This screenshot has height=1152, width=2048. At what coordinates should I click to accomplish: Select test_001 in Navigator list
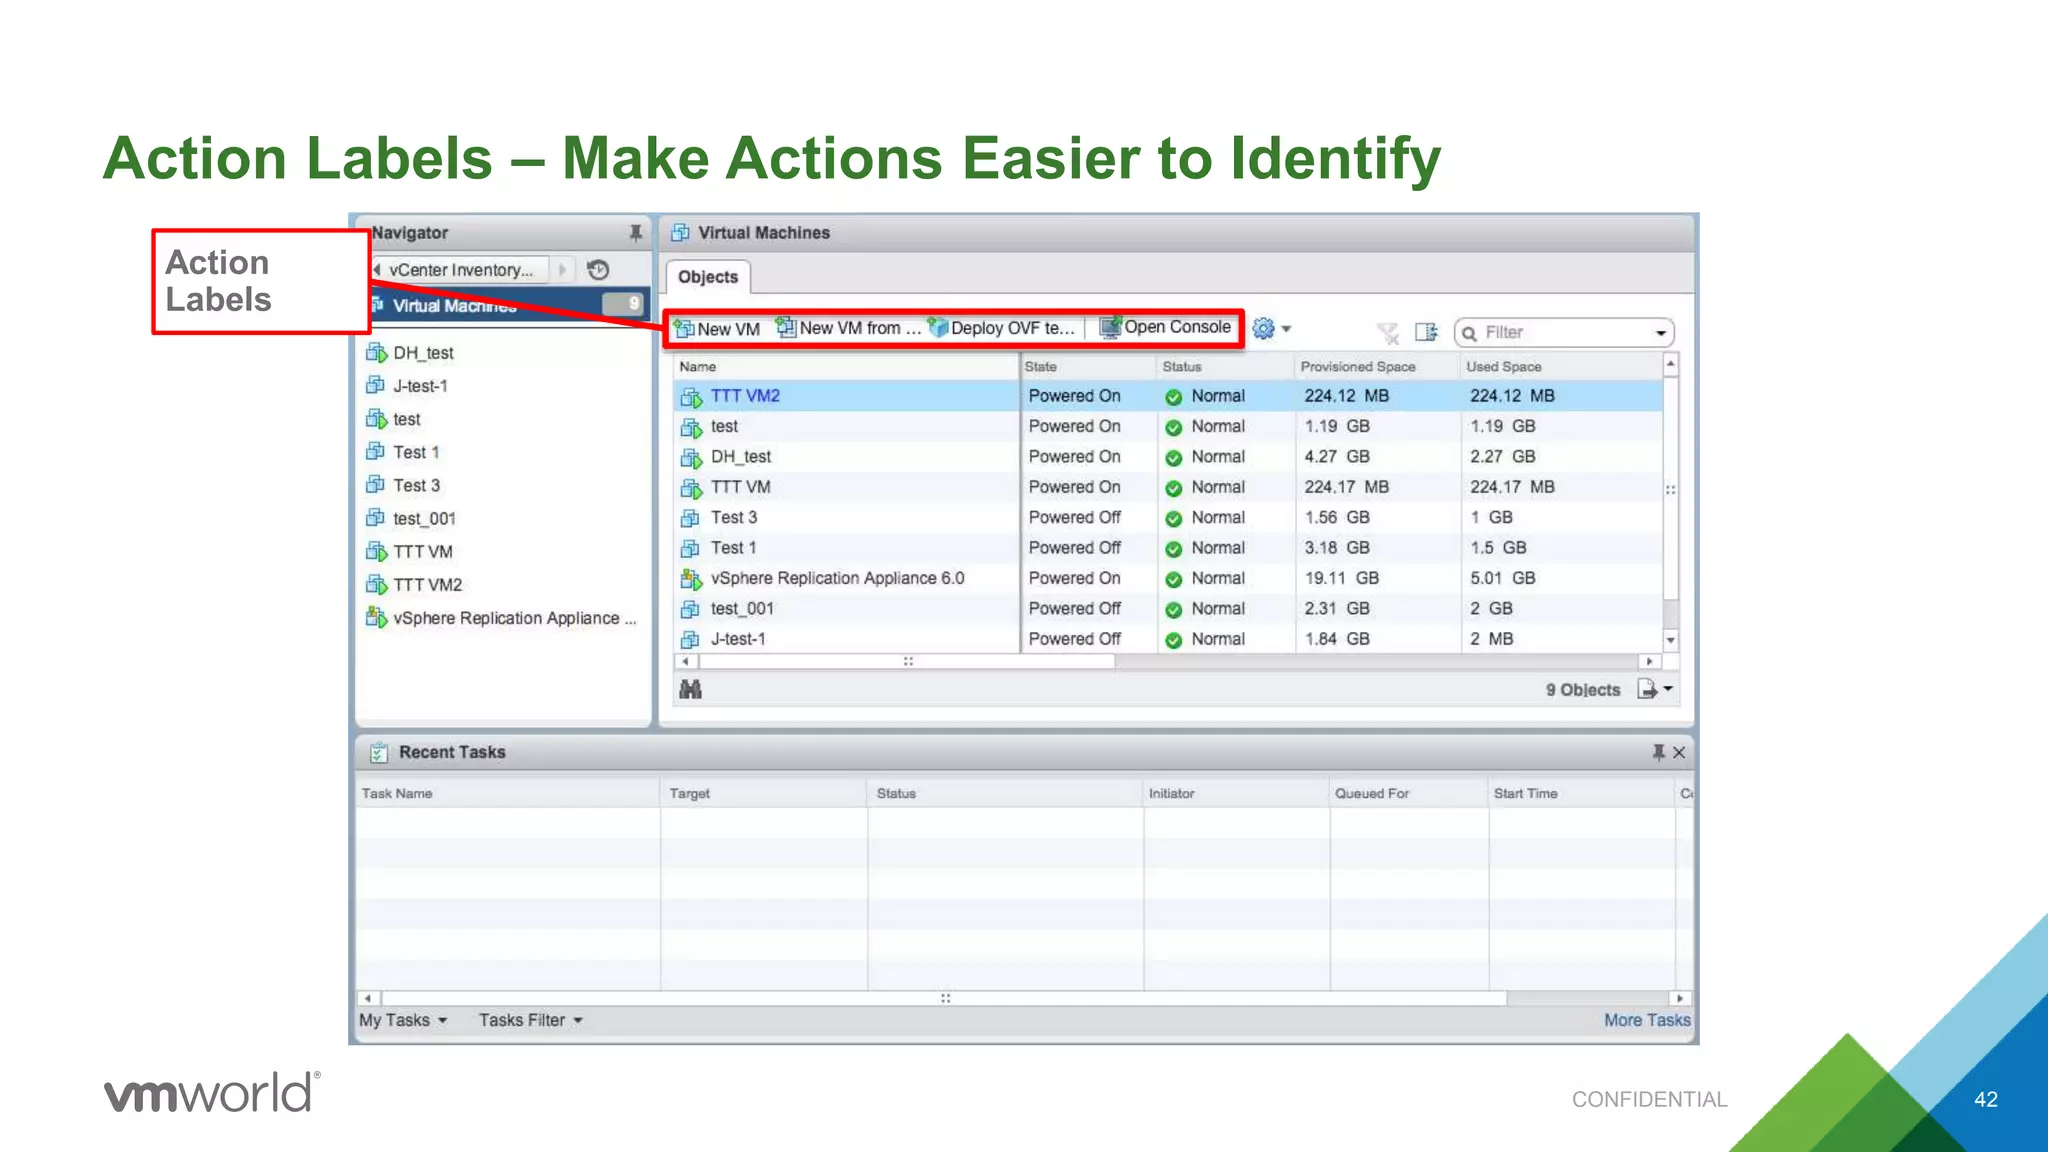coord(424,518)
